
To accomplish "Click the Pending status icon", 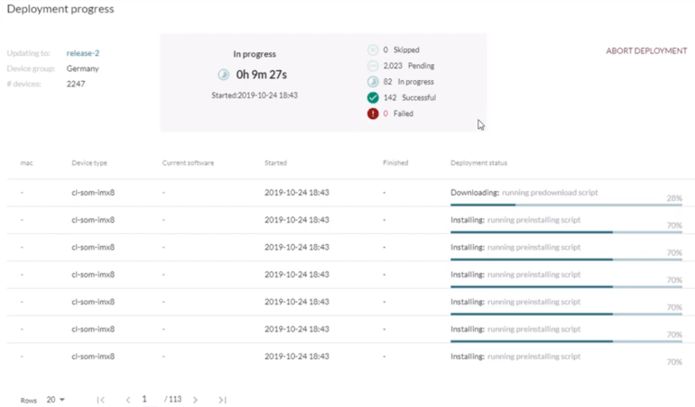I will pyautogui.click(x=373, y=65).
